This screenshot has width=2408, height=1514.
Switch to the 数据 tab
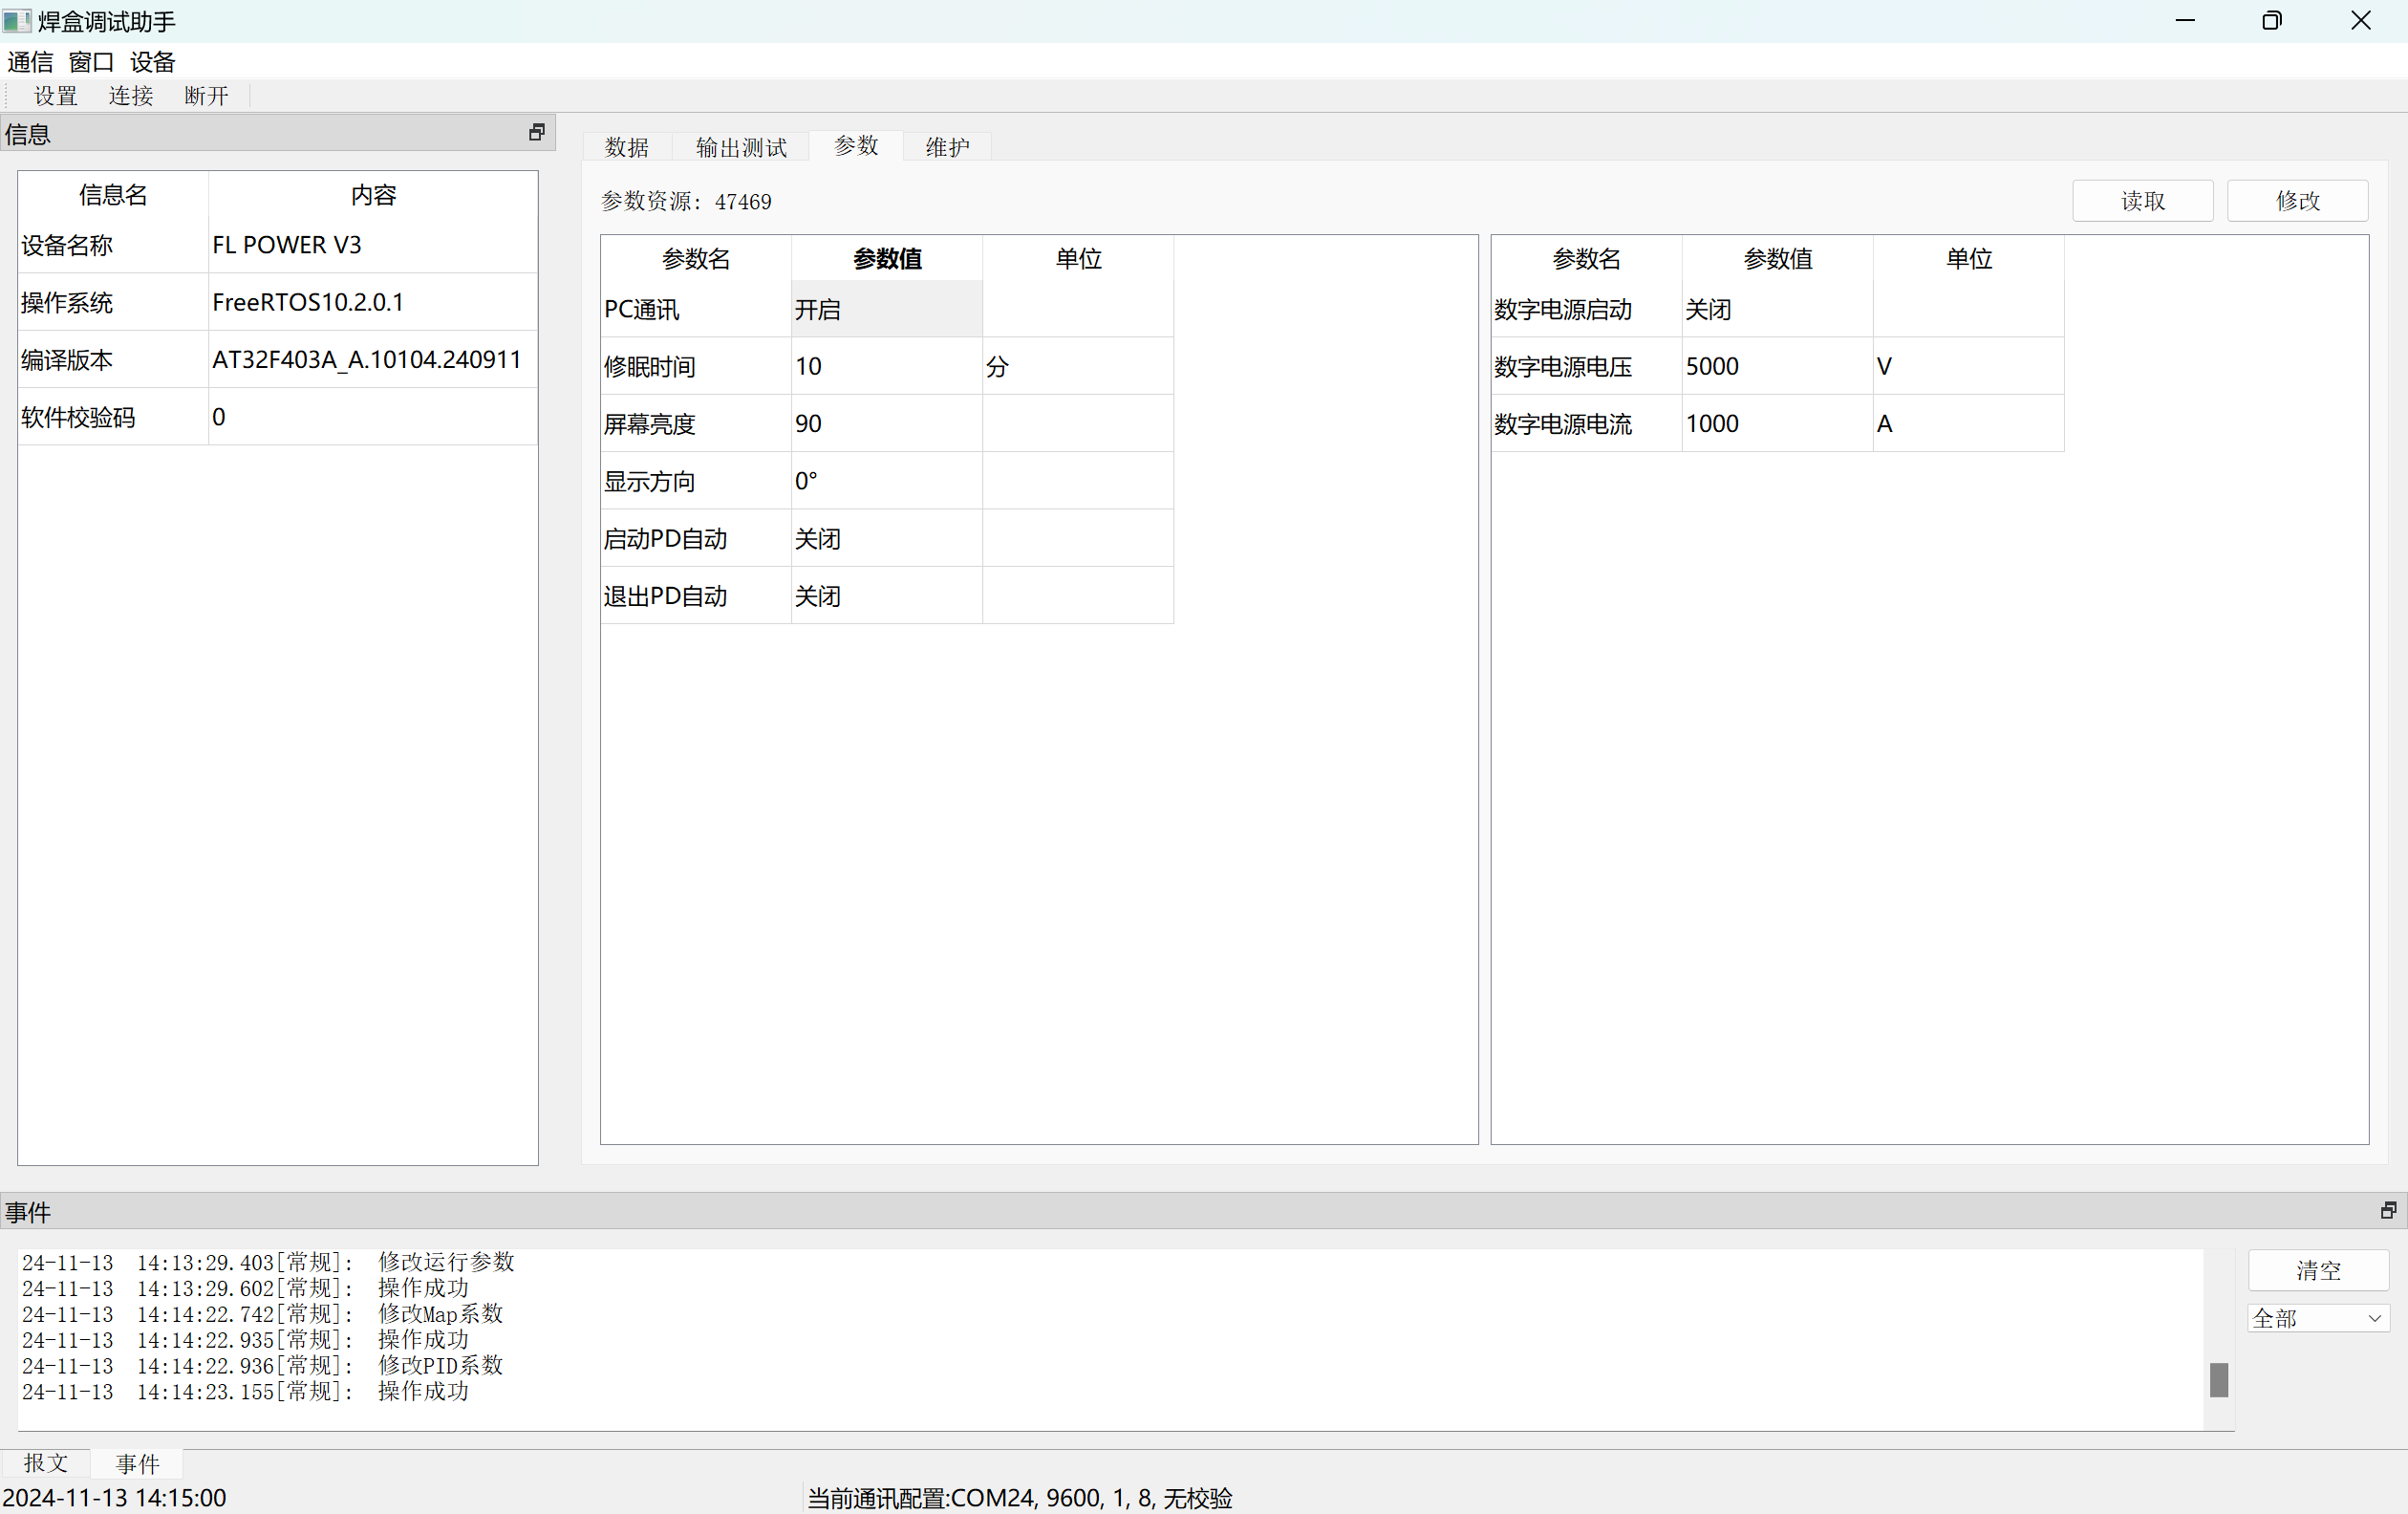pyautogui.click(x=627, y=147)
